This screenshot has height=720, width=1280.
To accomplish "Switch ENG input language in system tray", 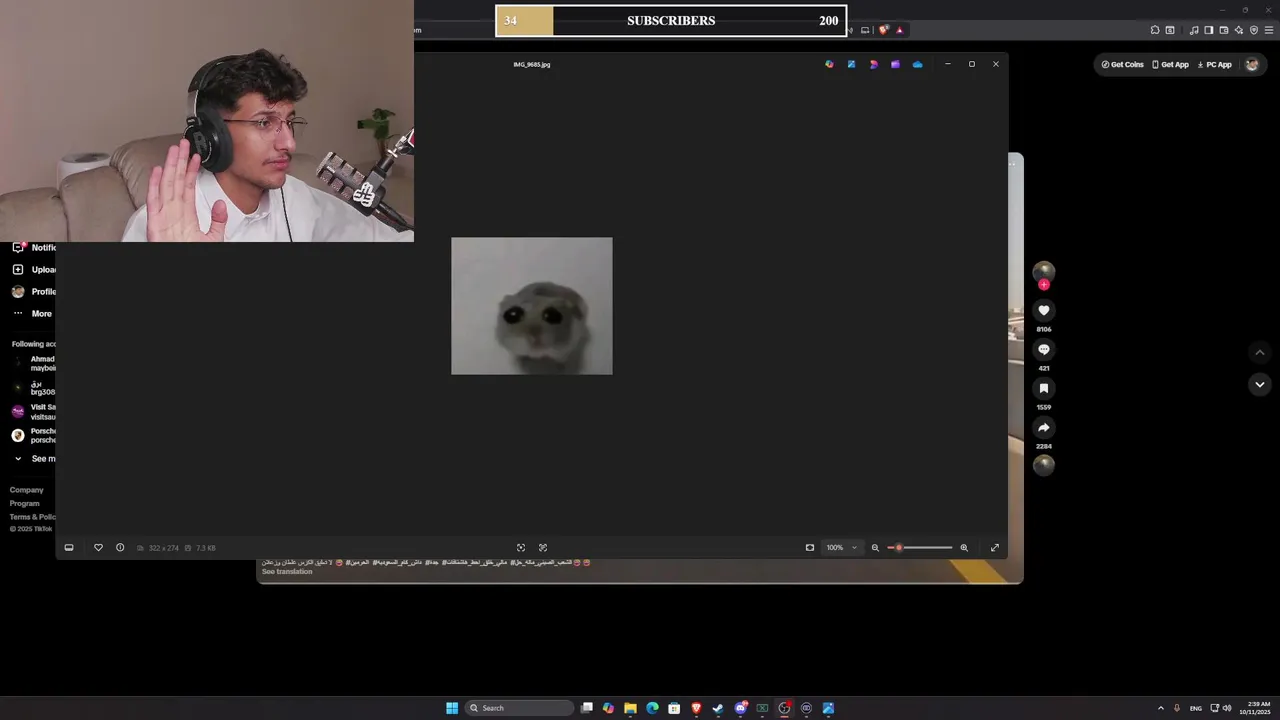I will (1195, 708).
